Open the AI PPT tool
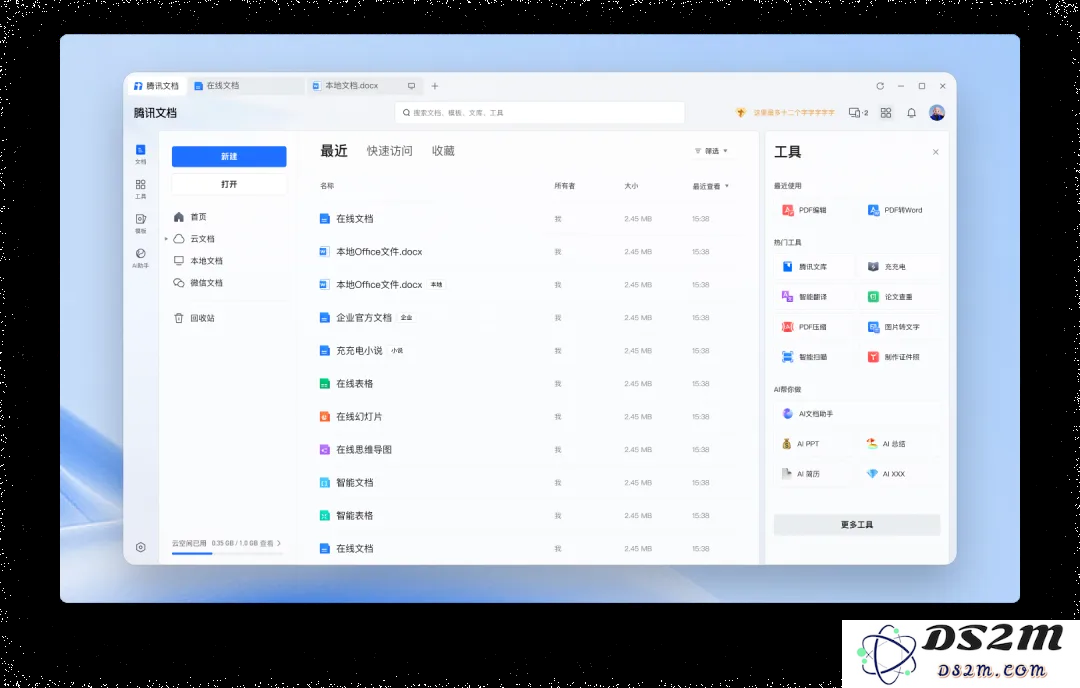 [813, 444]
